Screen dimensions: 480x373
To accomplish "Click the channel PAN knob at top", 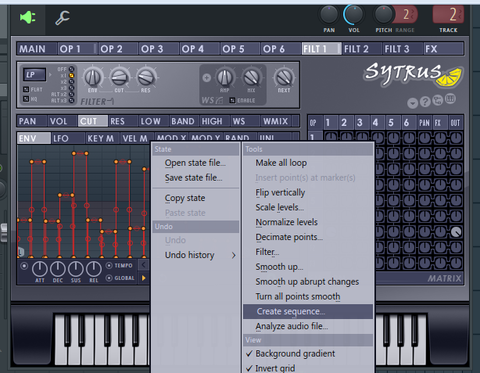I will 329,15.
